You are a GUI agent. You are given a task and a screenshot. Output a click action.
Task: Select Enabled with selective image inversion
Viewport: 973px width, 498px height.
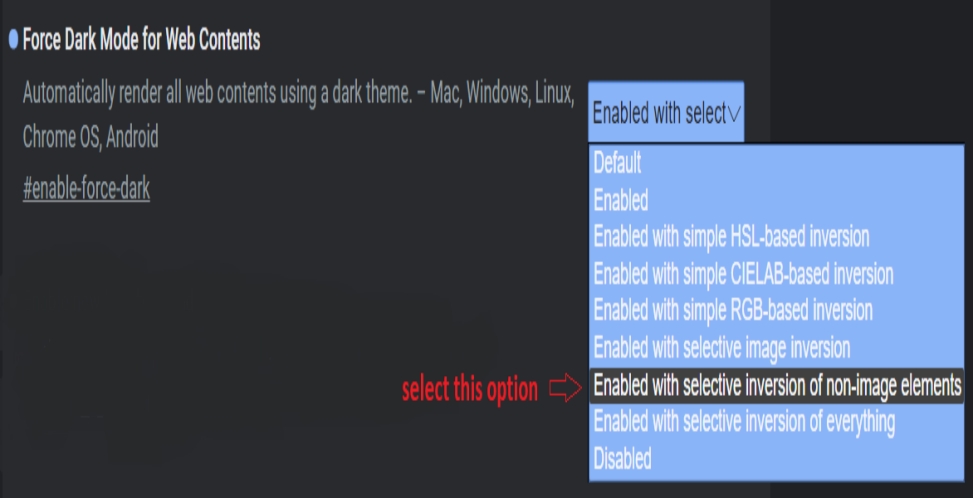click(x=722, y=347)
